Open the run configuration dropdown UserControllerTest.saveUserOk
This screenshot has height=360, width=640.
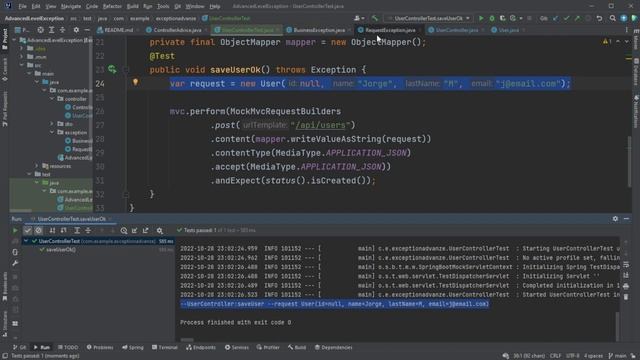[x=429, y=18]
